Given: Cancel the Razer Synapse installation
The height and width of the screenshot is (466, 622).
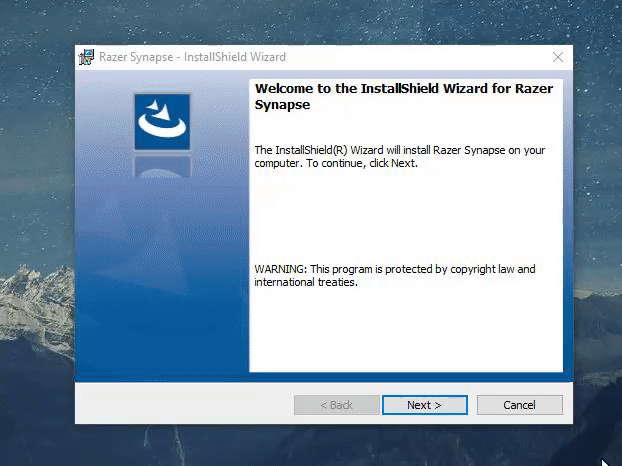Looking at the screenshot, I should click(520, 405).
